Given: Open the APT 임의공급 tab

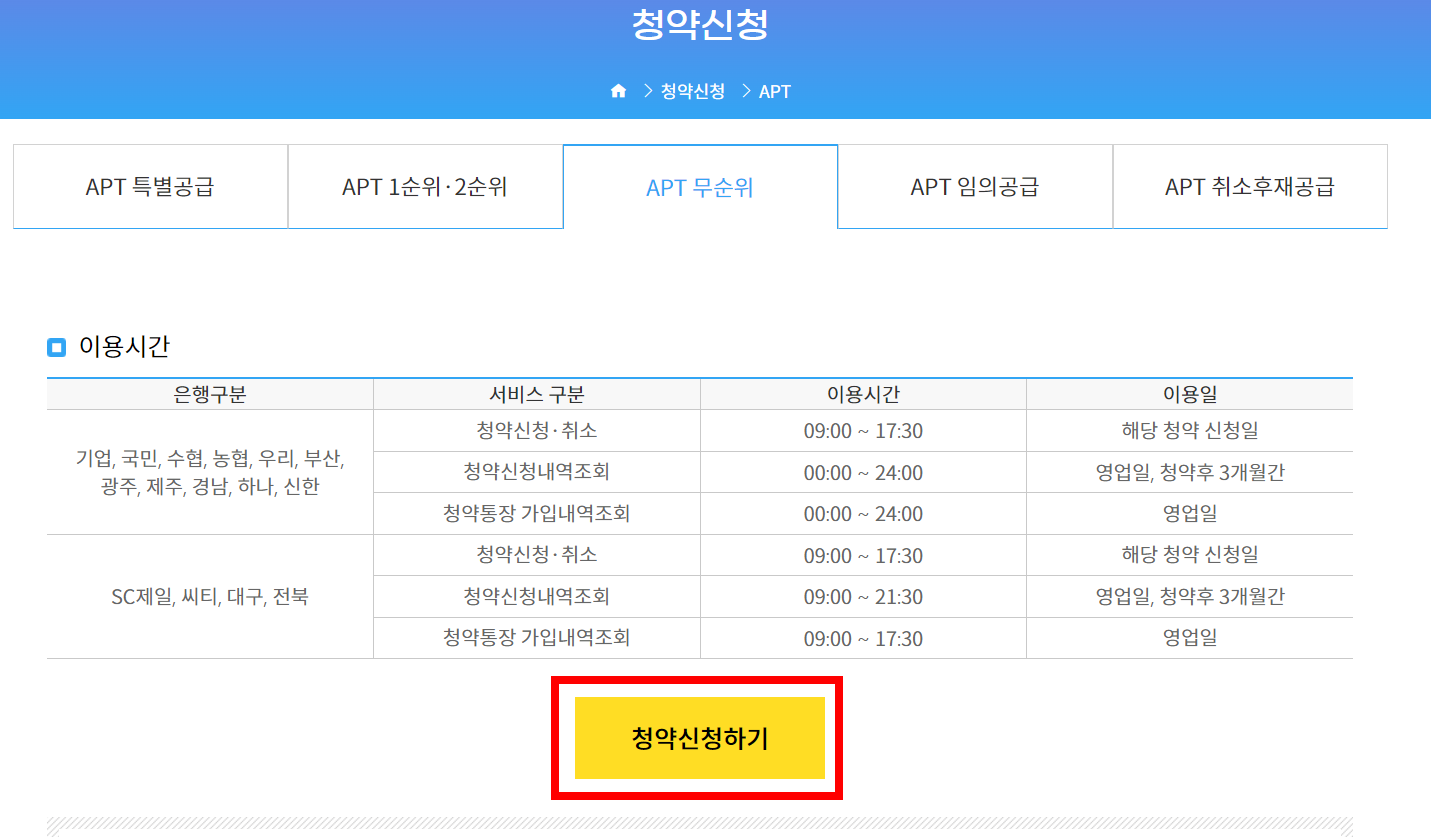Looking at the screenshot, I should [973, 186].
